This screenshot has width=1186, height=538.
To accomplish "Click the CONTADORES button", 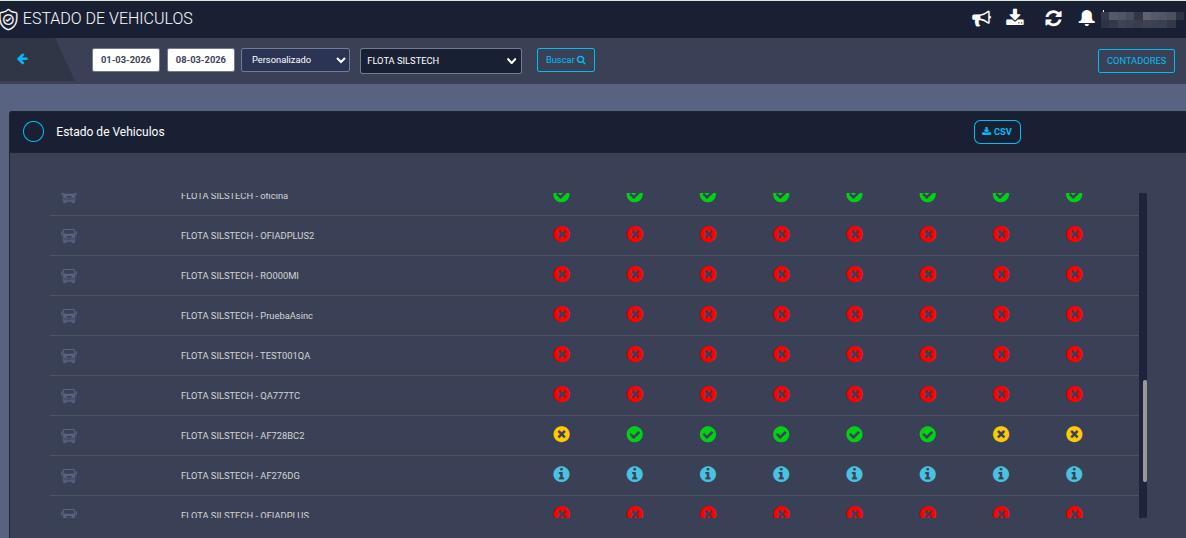I will pyautogui.click(x=1136, y=61).
